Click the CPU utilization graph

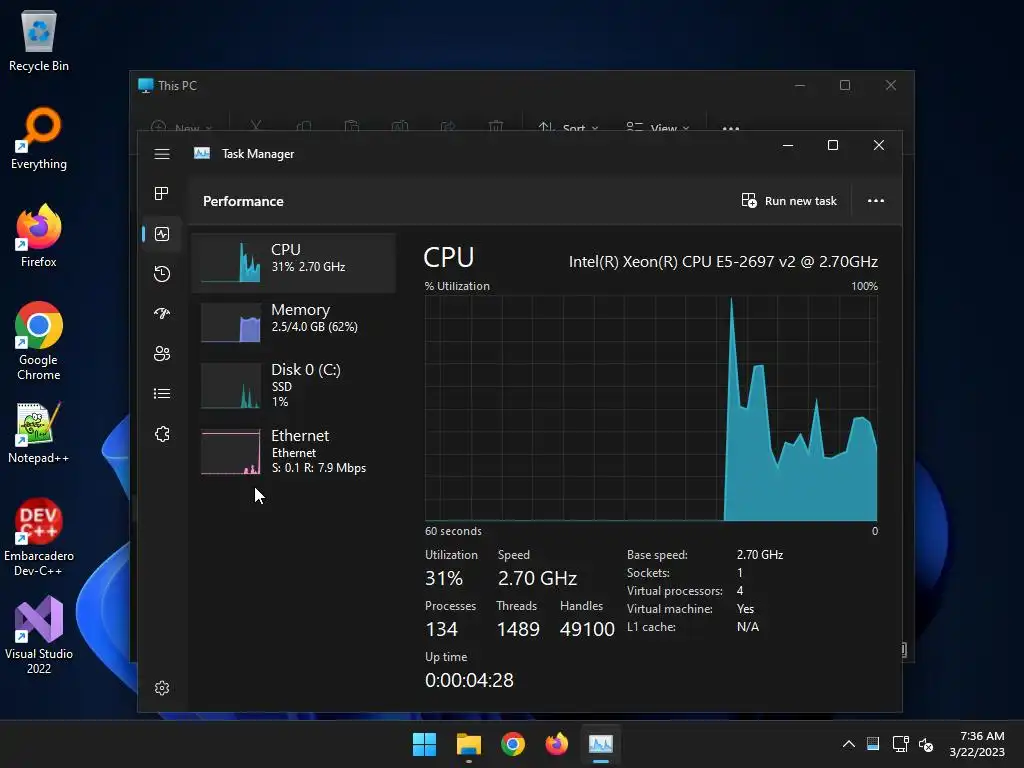click(651, 408)
